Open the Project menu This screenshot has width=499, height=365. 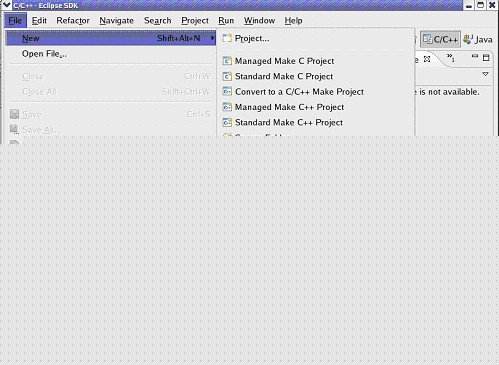click(195, 21)
